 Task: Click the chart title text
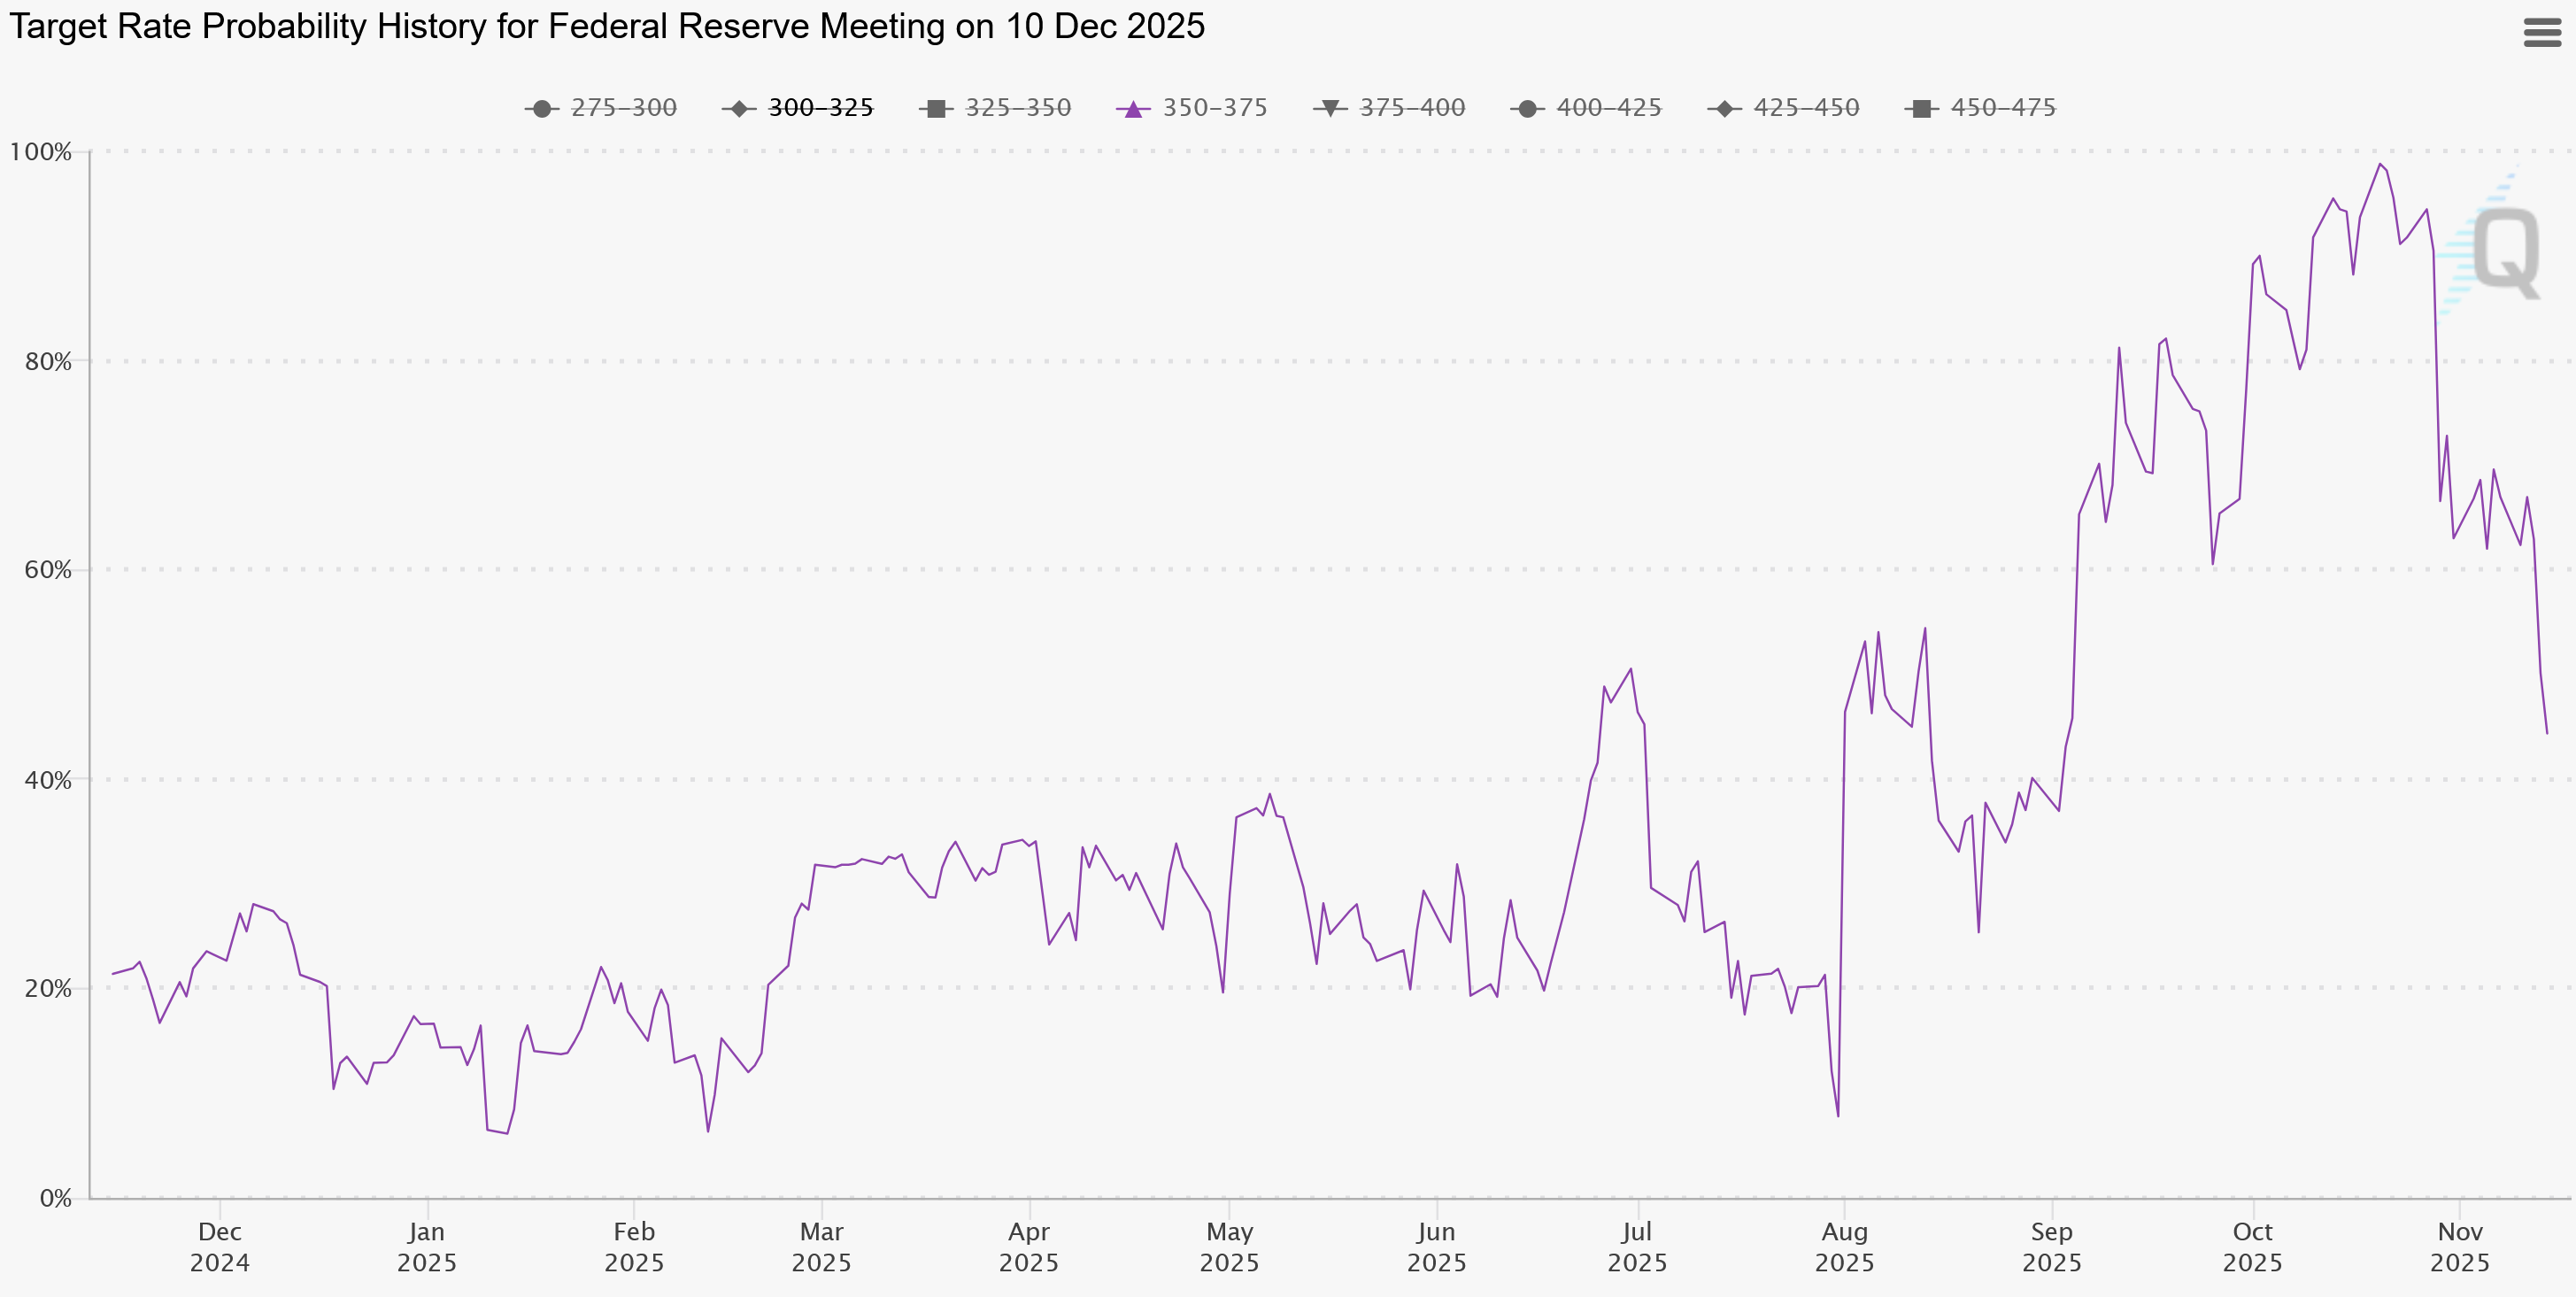point(606,26)
